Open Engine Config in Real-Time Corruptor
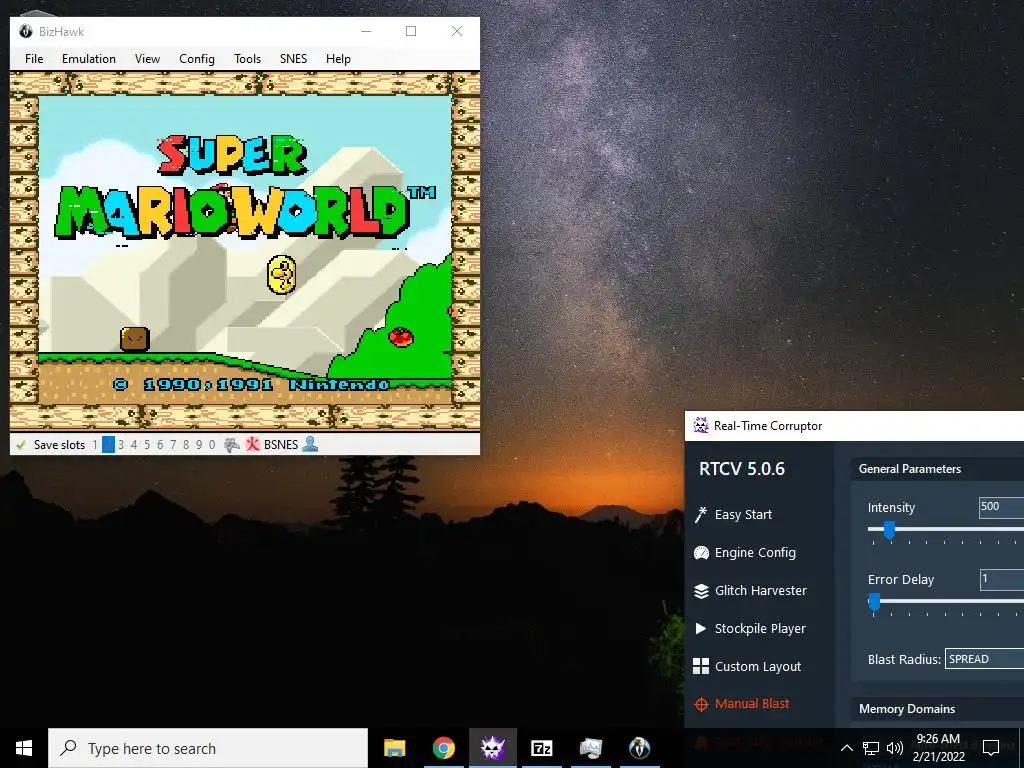This screenshot has width=1024, height=768. [744, 552]
